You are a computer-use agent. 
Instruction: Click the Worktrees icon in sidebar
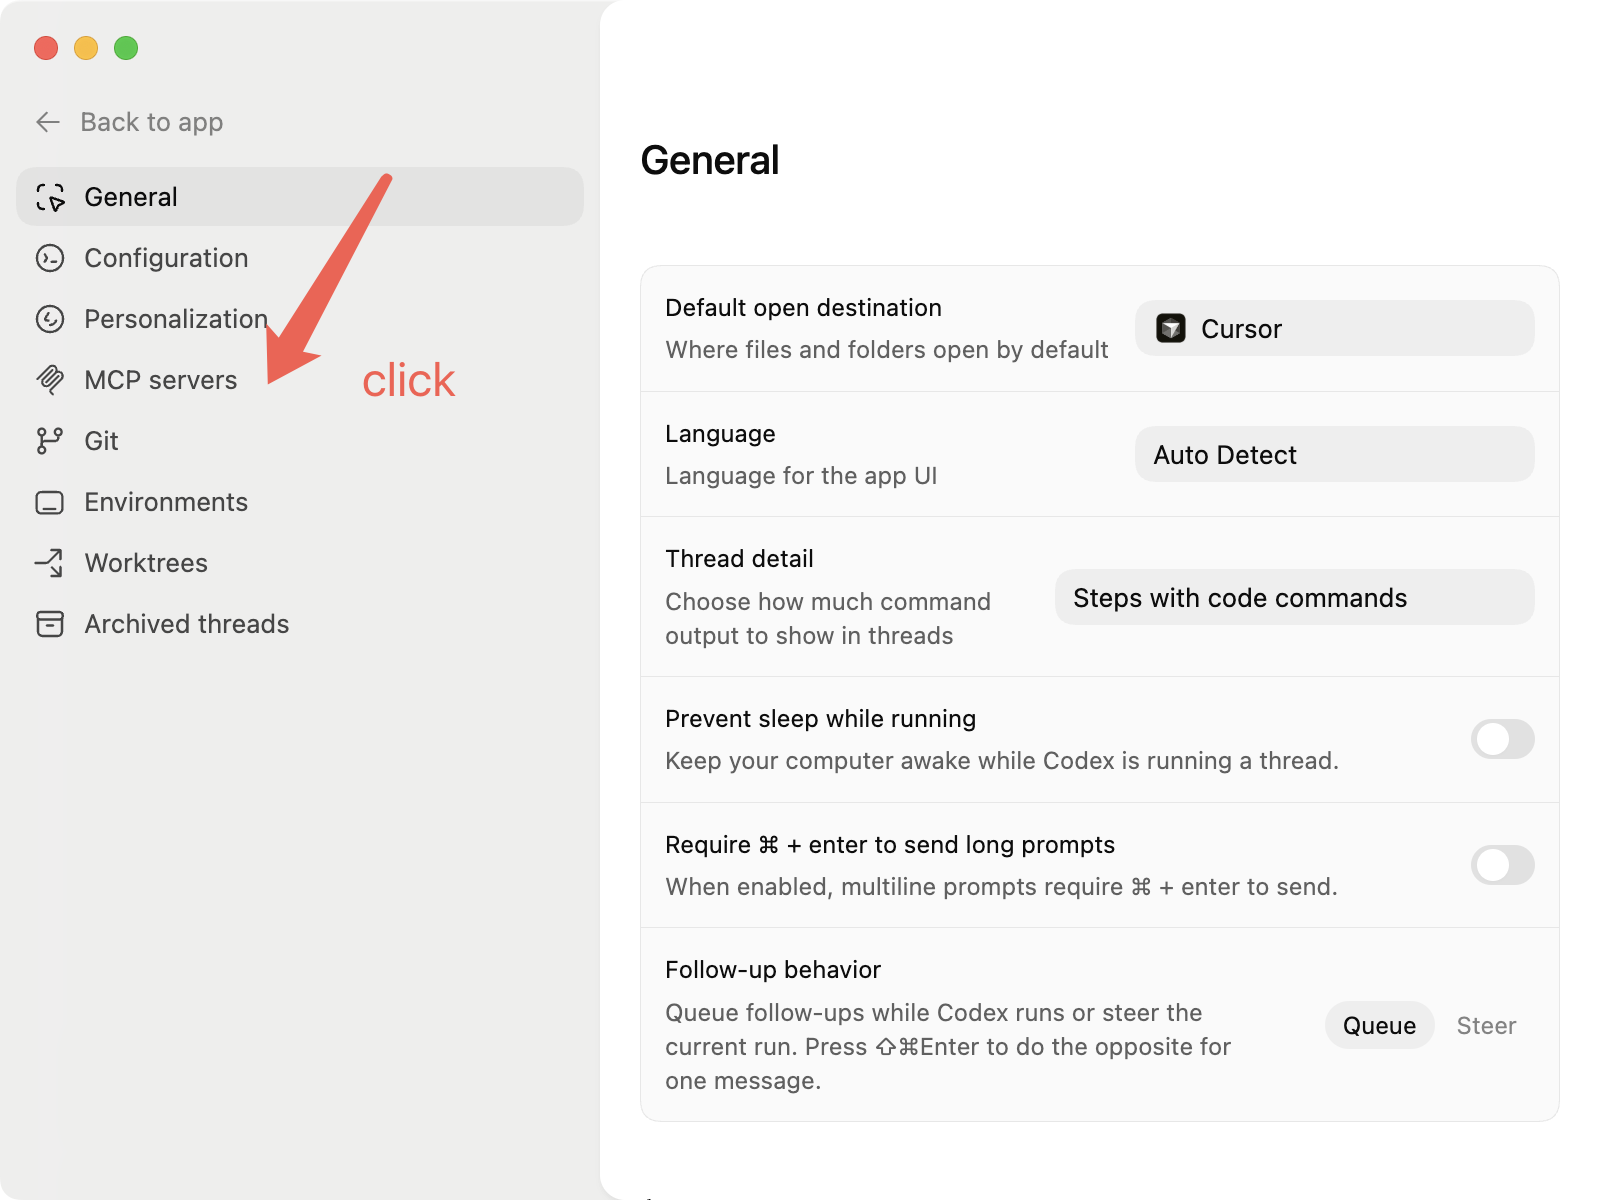coord(50,563)
